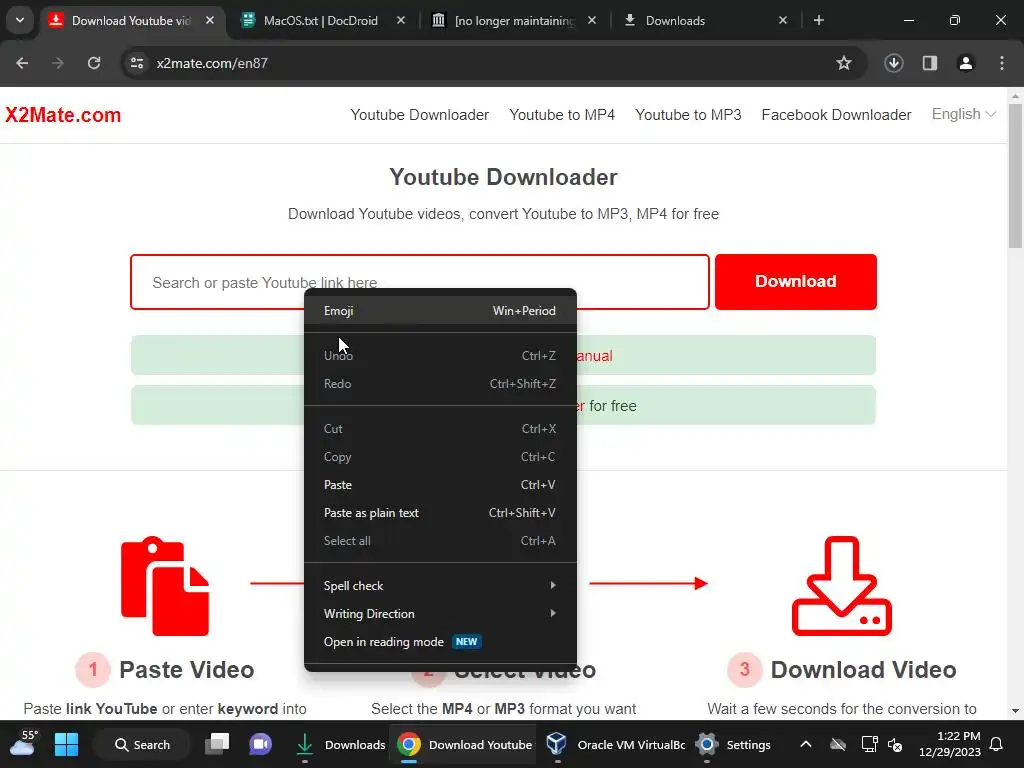Open Oracle VM VirtualBox from taskbar
Screen dimensions: 1024x768
pos(615,744)
